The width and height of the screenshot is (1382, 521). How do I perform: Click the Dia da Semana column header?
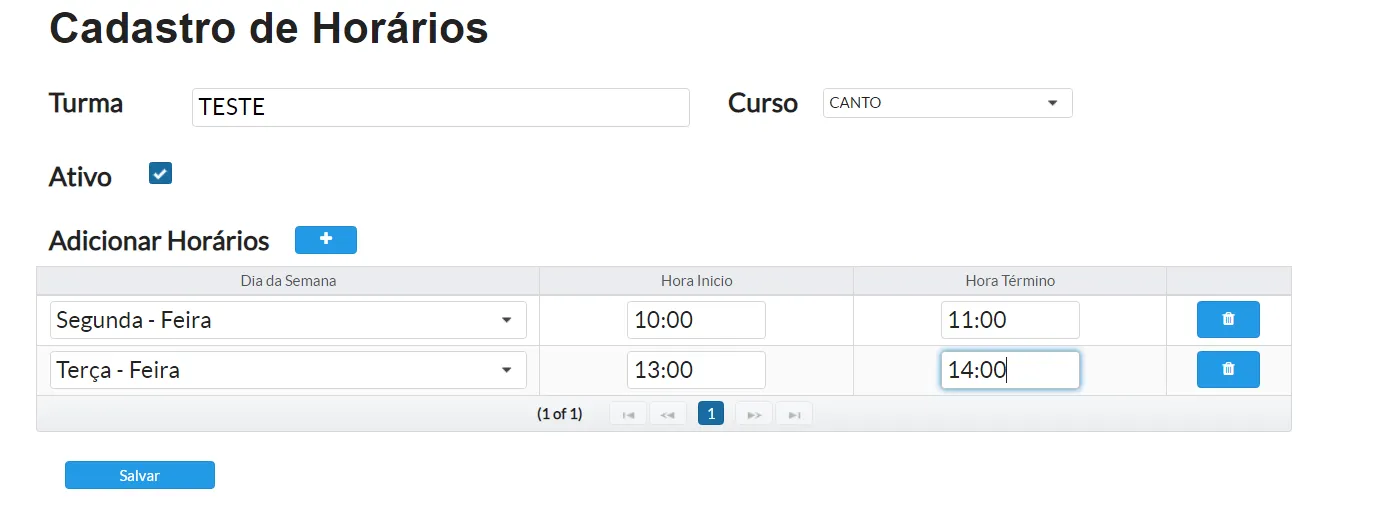(288, 281)
